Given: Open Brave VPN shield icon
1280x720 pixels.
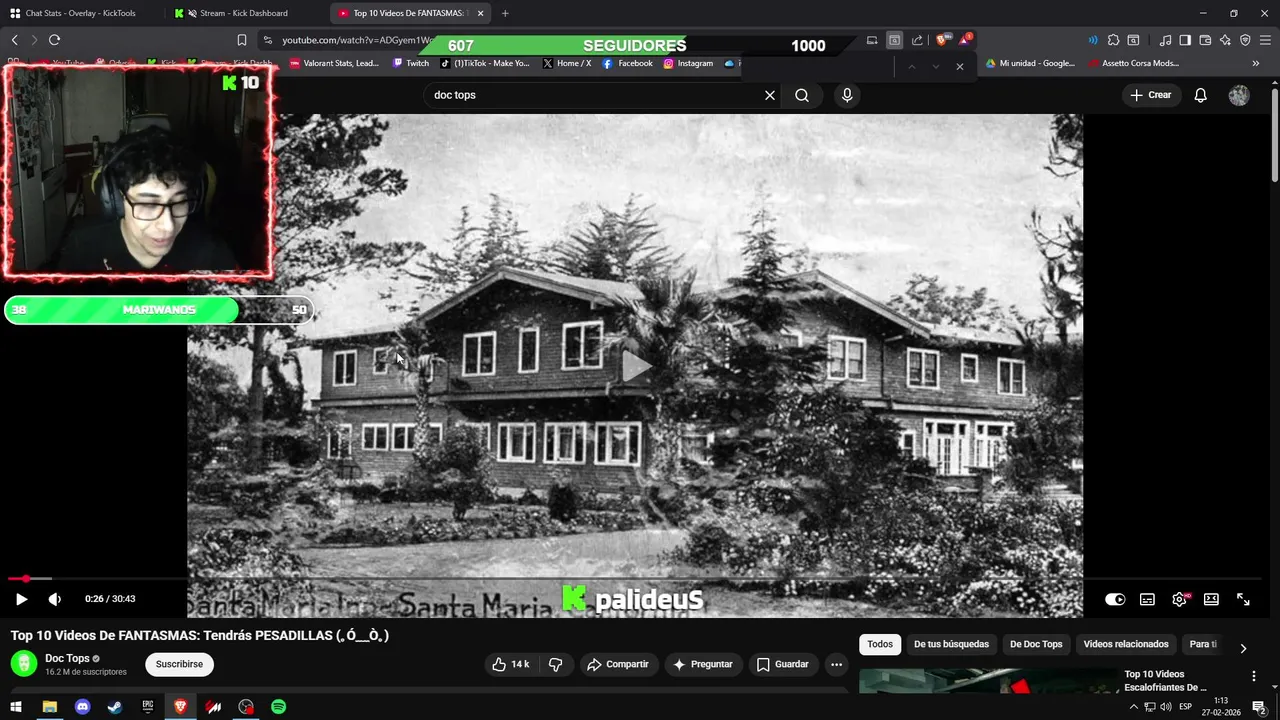Looking at the screenshot, I should tap(1245, 40).
